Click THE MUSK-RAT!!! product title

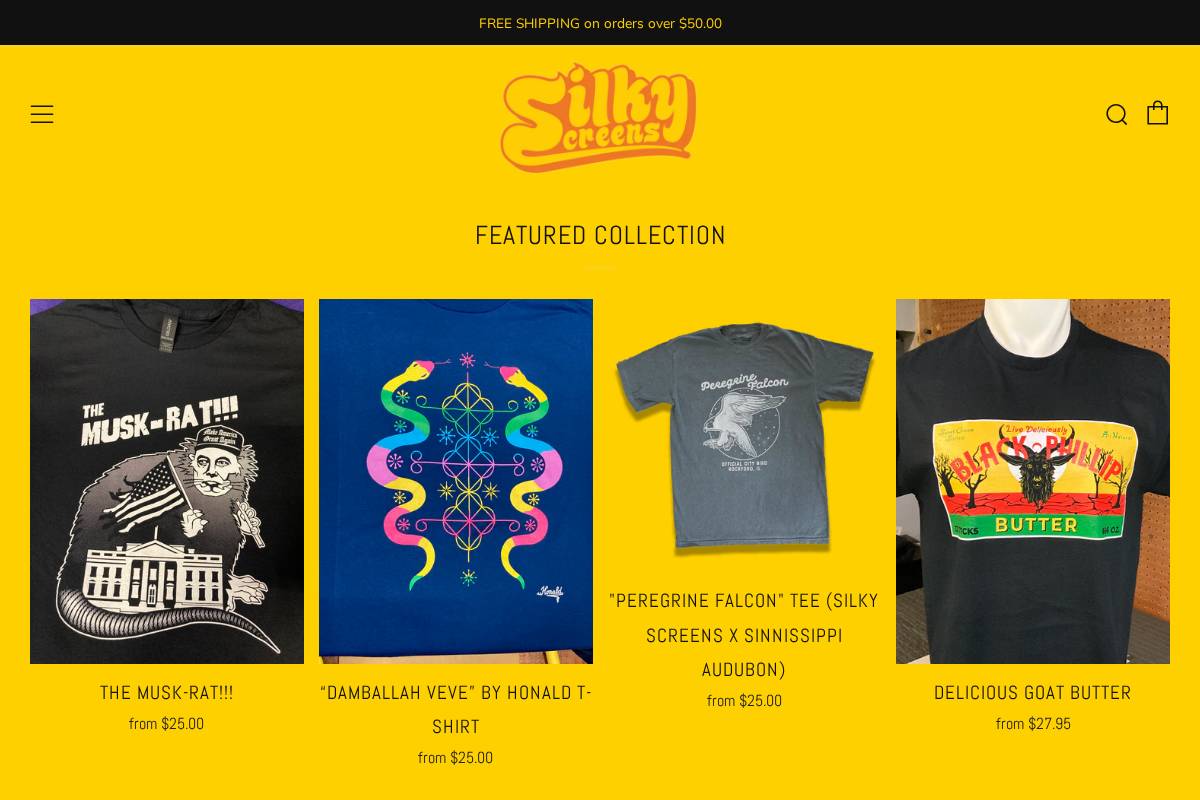pyautogui.click(x=167, y=692)
